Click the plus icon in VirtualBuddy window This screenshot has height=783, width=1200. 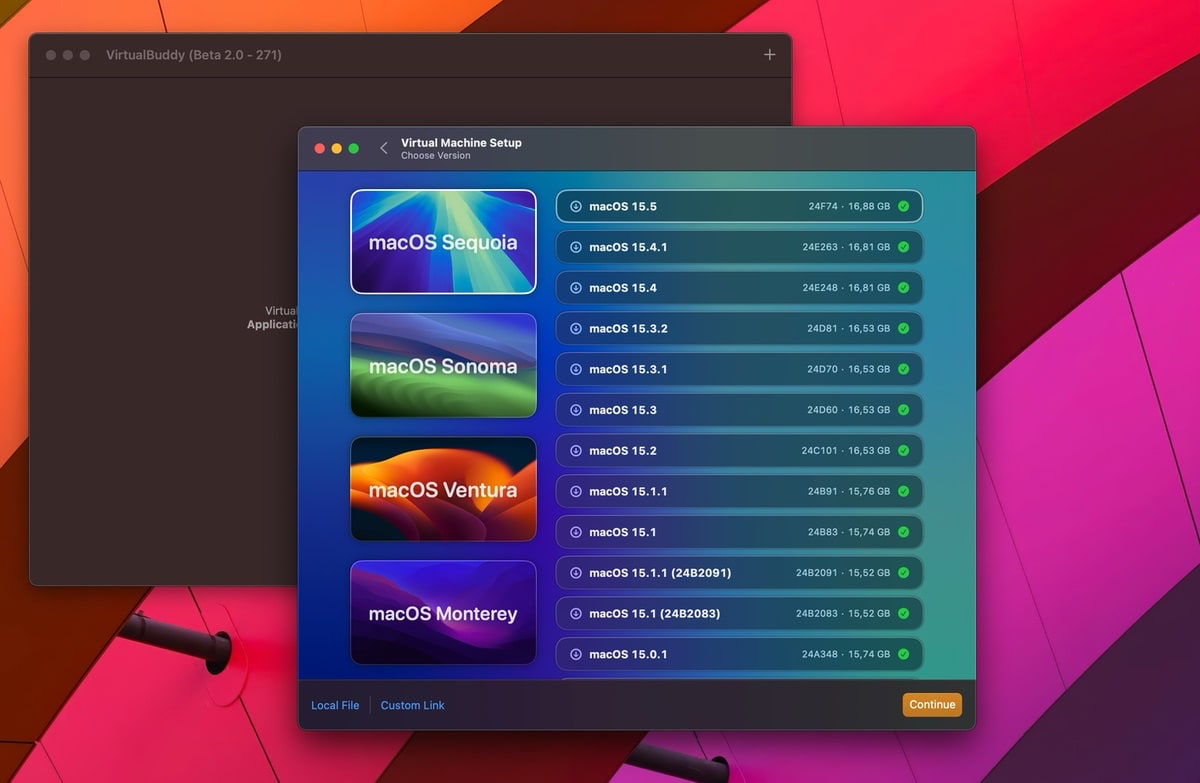coord(769,55)
